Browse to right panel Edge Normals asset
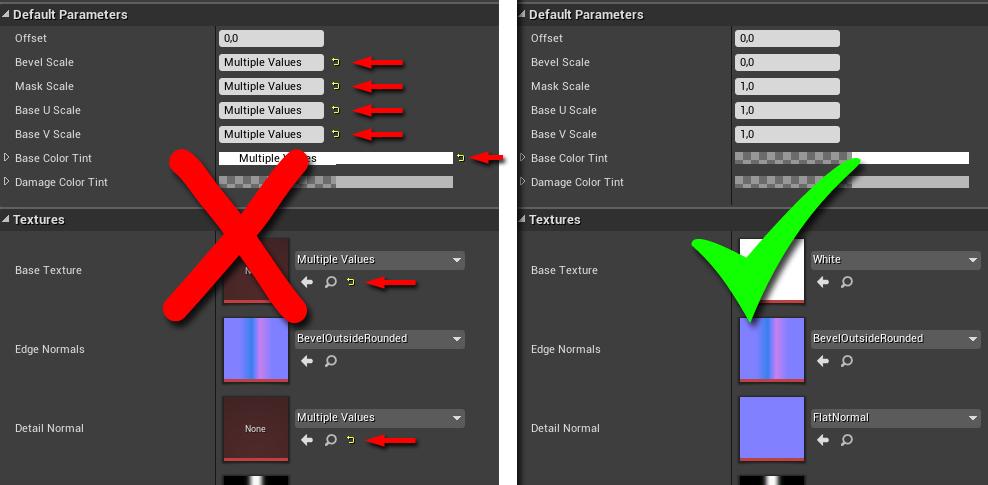 [x=847, y=361]
